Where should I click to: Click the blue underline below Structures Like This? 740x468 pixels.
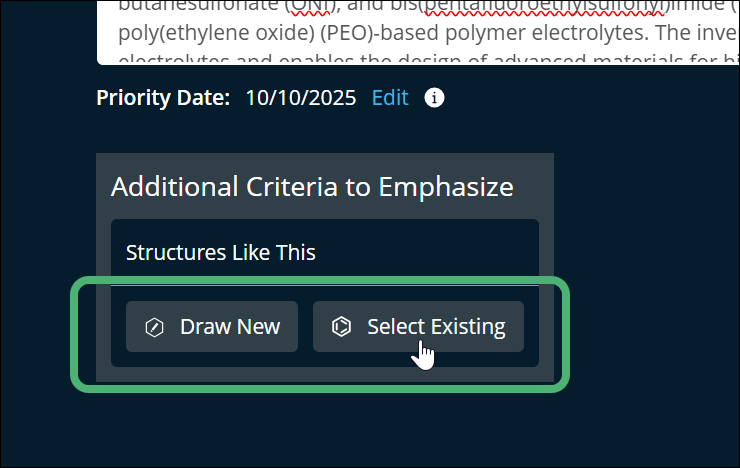tap(325, 285)
